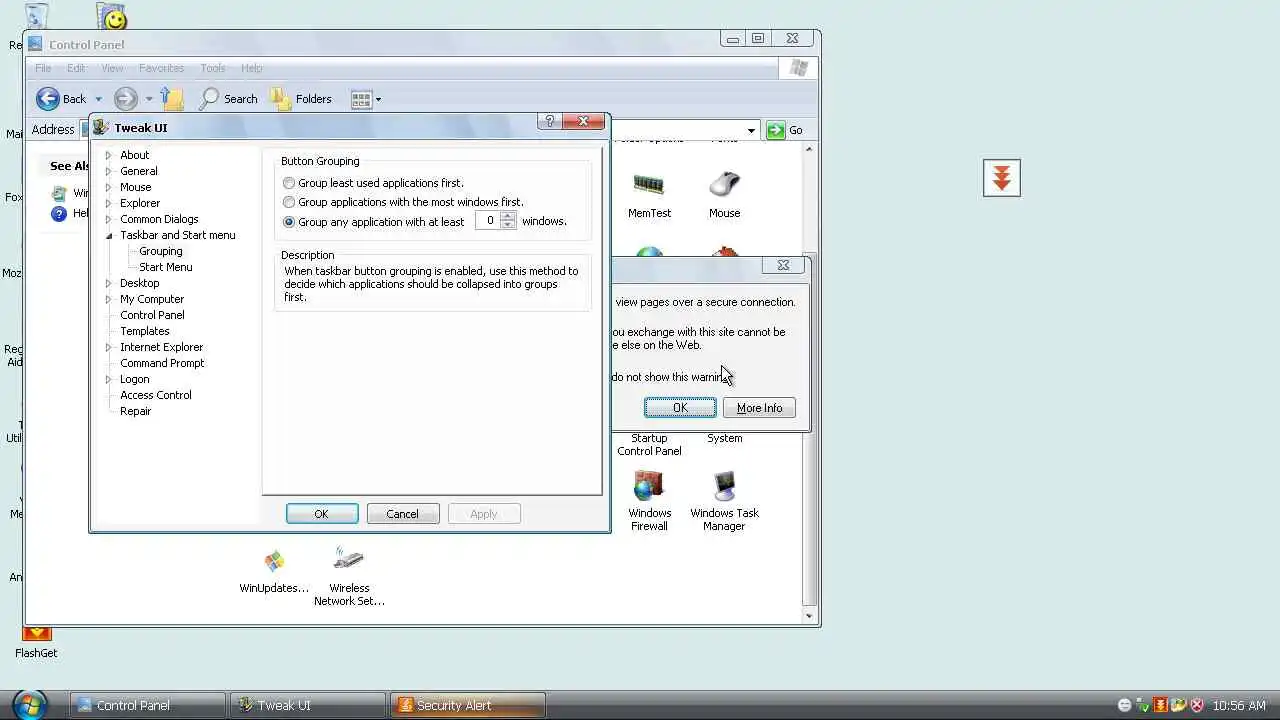Click the red shield security tray icon
Viewport: 1280px width, 720px height.
[1197, 705]
